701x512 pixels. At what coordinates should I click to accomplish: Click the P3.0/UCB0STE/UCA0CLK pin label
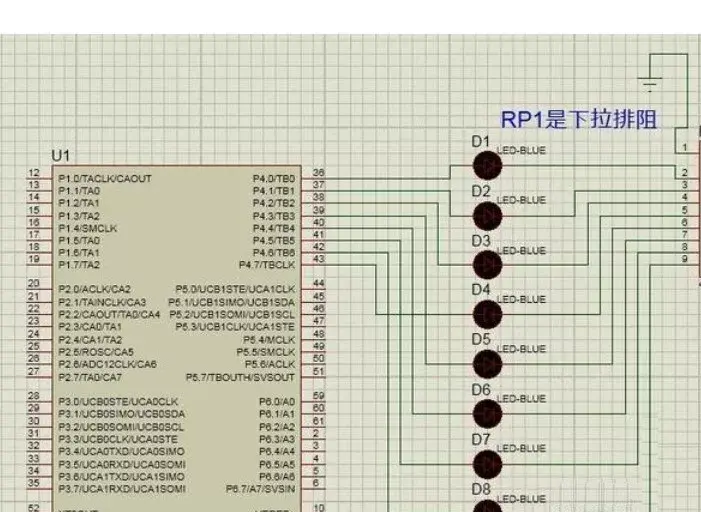pos(118,402)
